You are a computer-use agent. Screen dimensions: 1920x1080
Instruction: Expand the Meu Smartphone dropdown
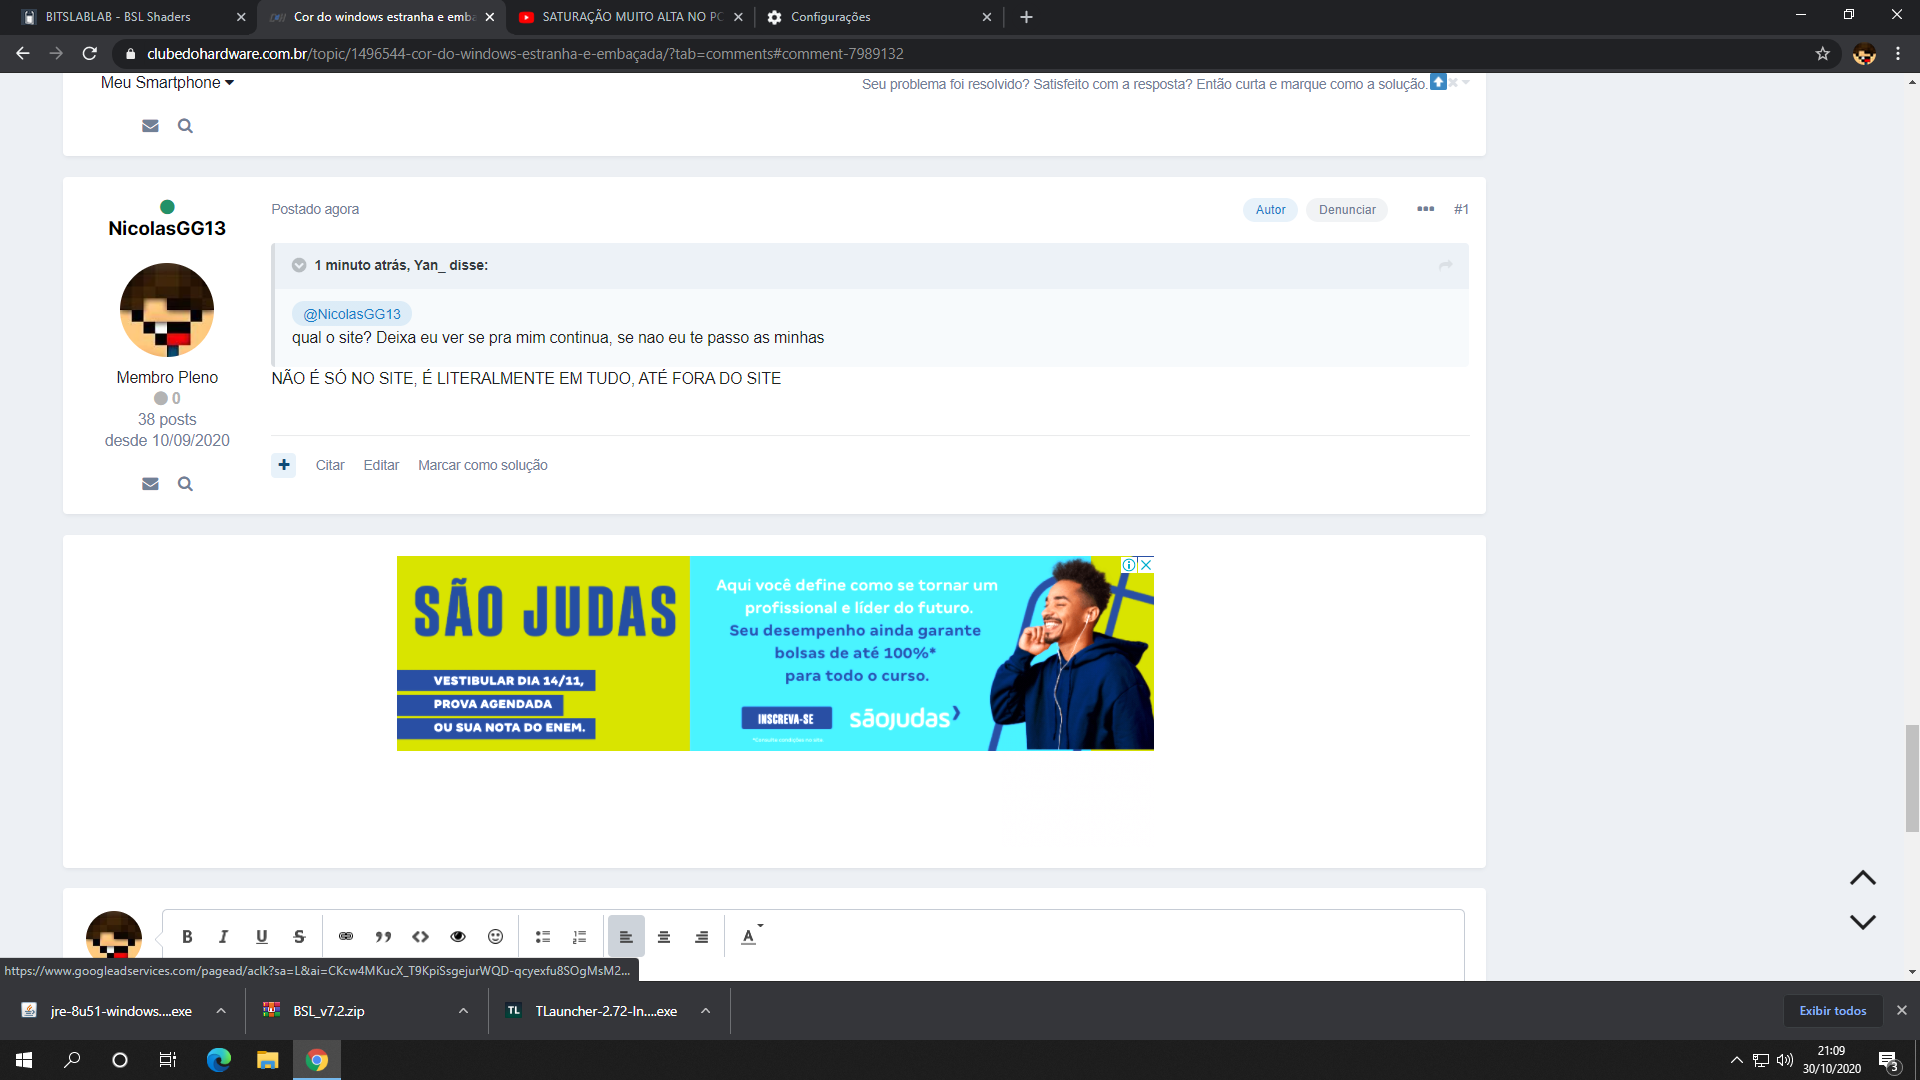[167, 83]
